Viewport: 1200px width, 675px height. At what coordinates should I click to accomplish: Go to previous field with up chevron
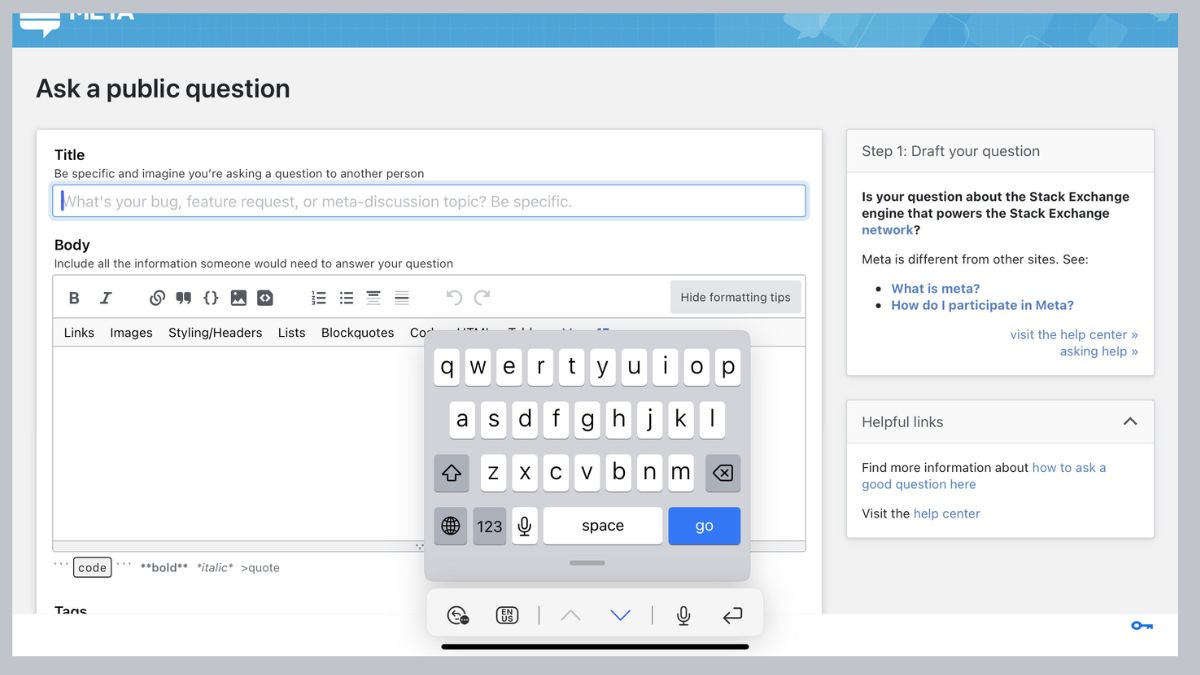pos(570,616)
